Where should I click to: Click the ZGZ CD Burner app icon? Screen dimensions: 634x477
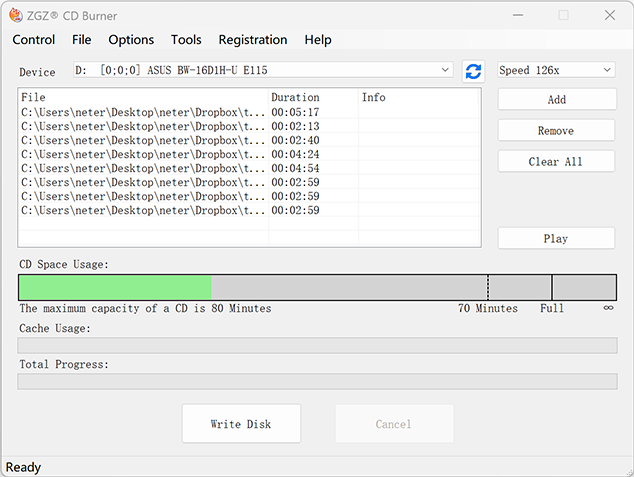click(16, 15)
